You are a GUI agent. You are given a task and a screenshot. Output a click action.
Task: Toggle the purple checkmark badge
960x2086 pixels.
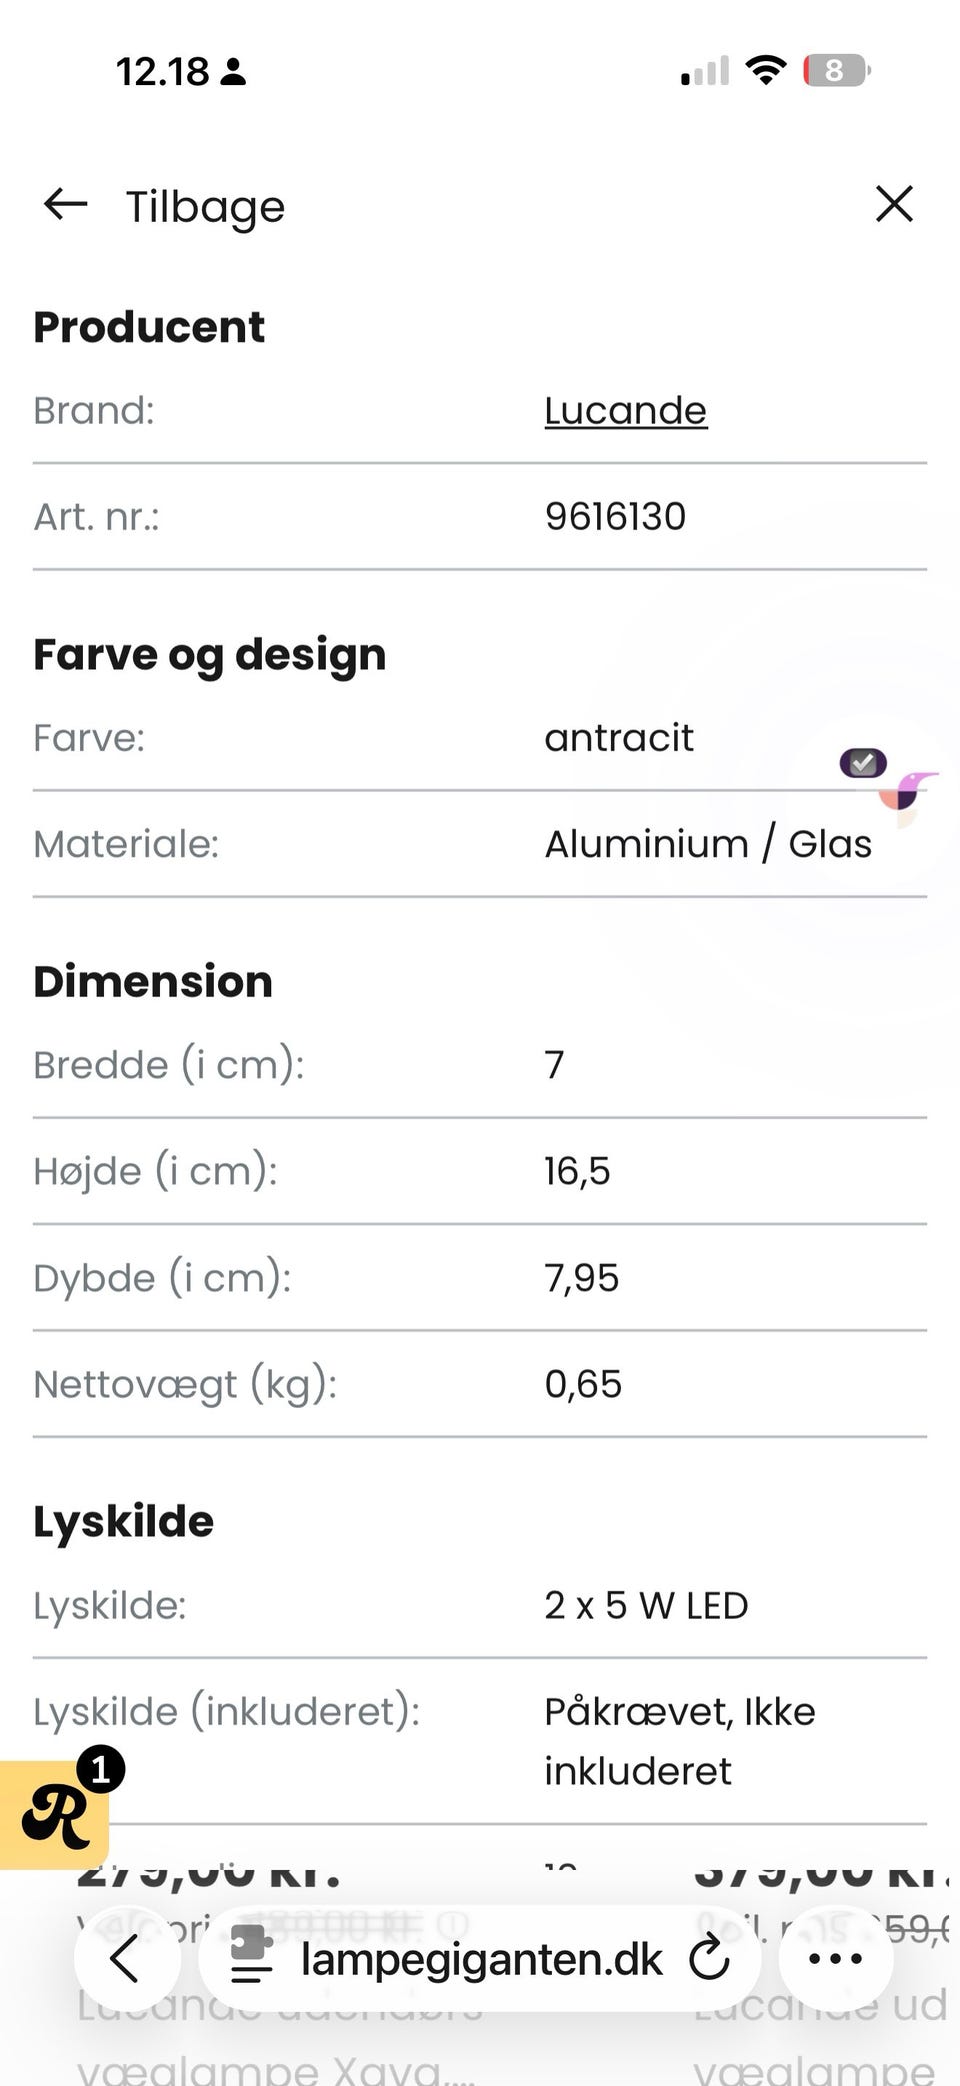pos(863,763)
